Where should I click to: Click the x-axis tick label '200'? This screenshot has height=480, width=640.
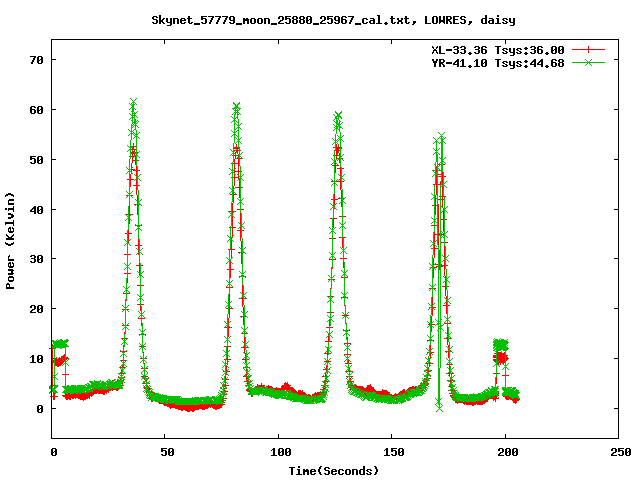click(508, 452)
